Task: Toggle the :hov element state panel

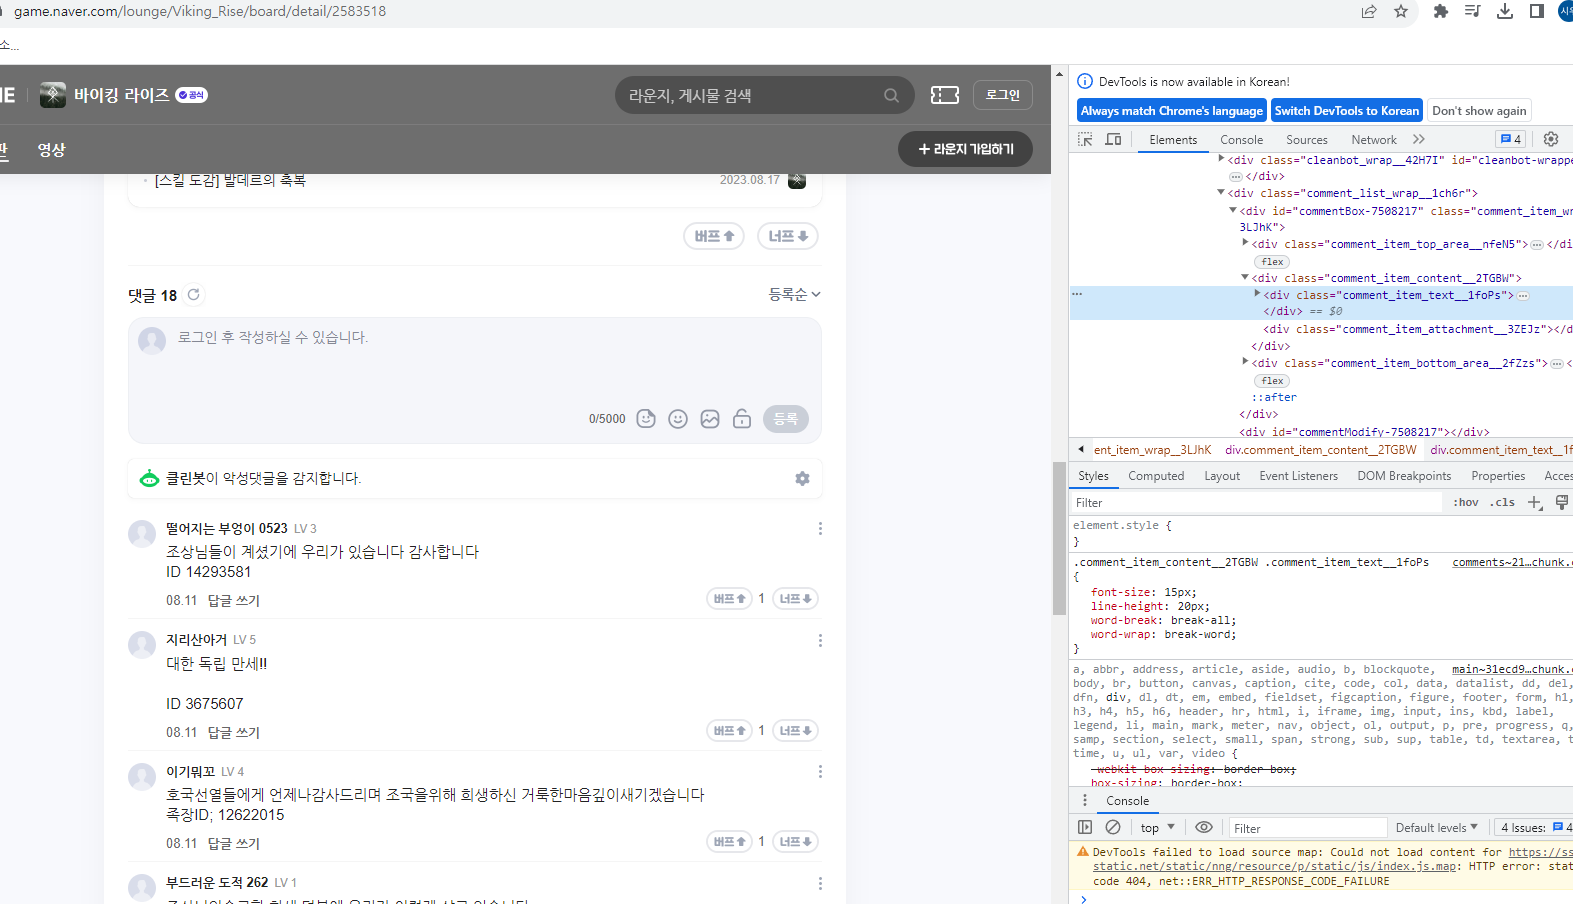Action: point(1465,503)
